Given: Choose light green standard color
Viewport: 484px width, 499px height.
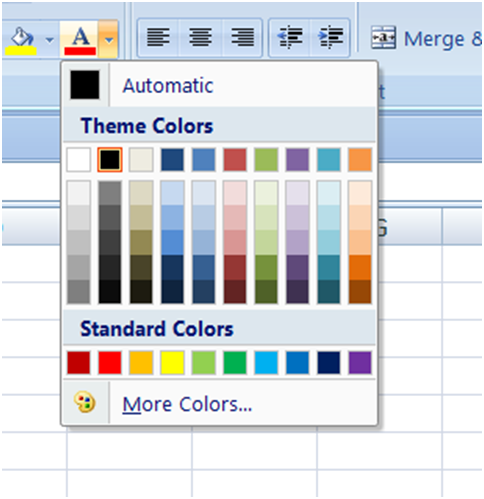Looking at the screenshot, I should (204, 362).
